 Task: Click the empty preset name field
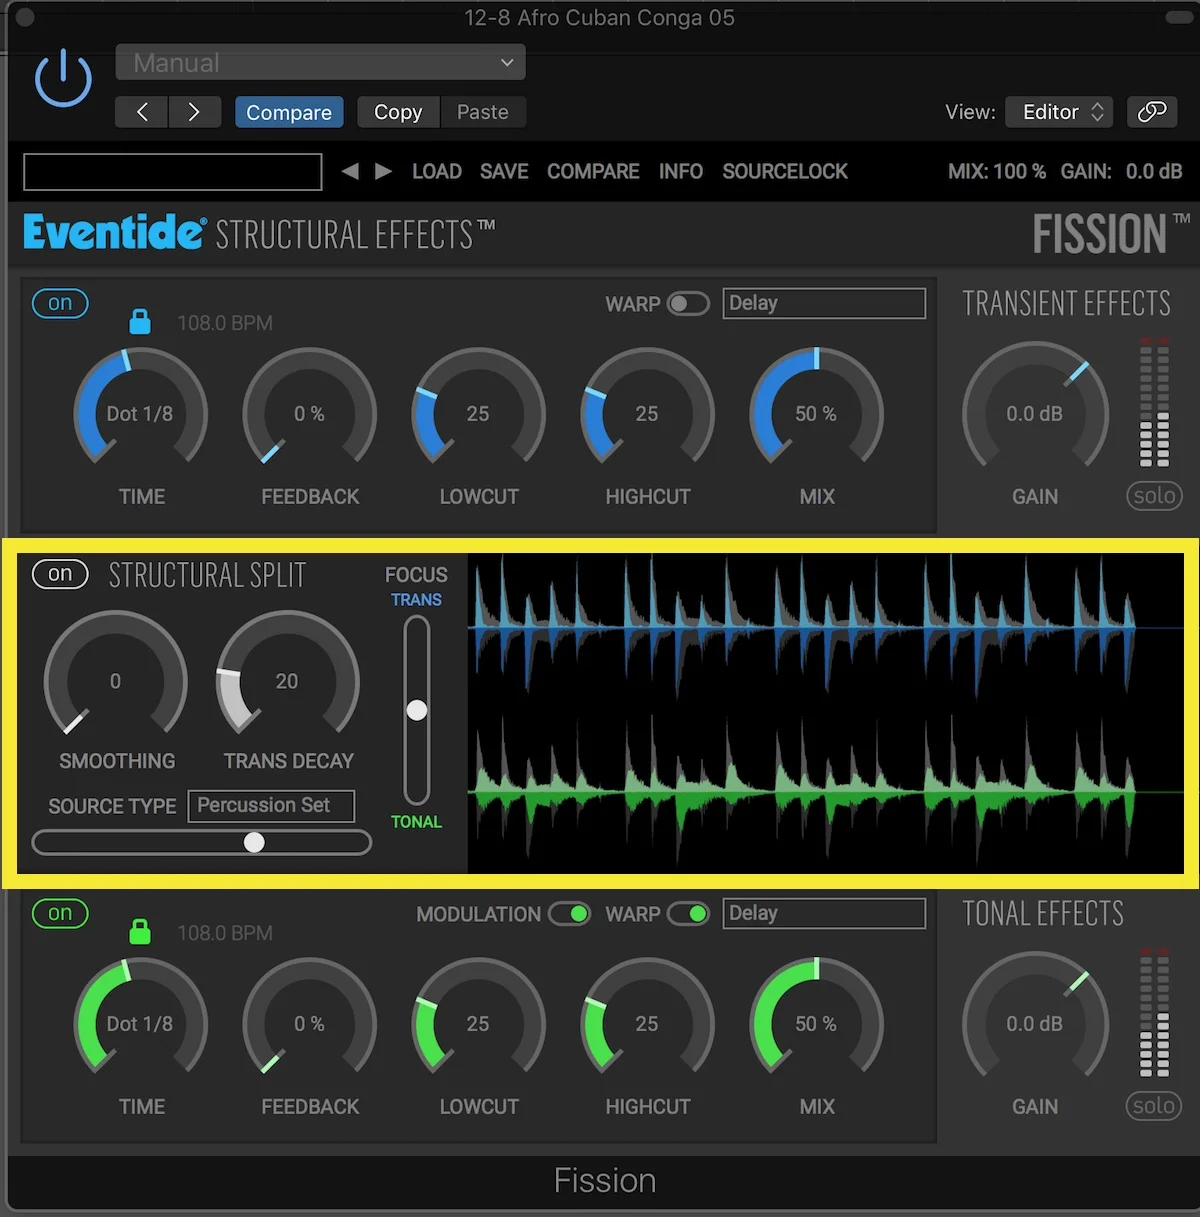pos(173,172)
